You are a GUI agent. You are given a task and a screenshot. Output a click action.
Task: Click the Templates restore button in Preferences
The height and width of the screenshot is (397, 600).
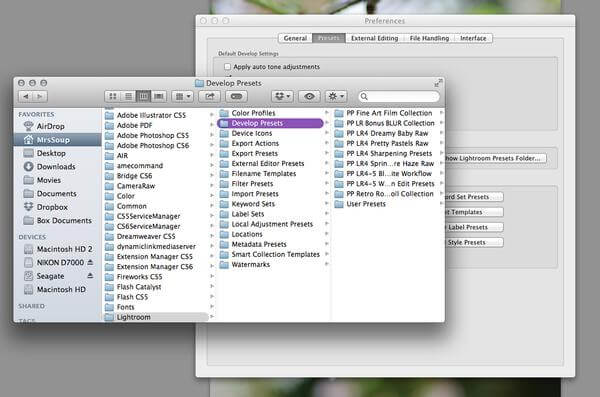pyautogui.click(x=474, y=212)
